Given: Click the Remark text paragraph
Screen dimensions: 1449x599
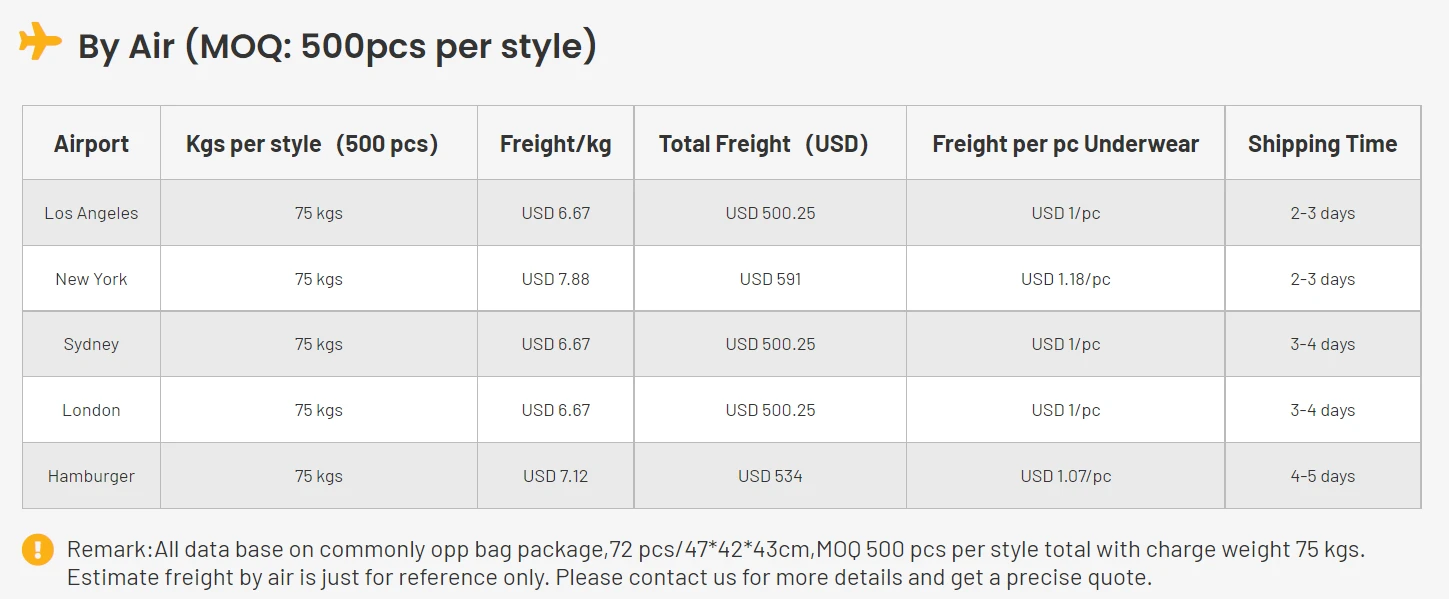Looking at the screenshot, I should (x=716, y=563).
